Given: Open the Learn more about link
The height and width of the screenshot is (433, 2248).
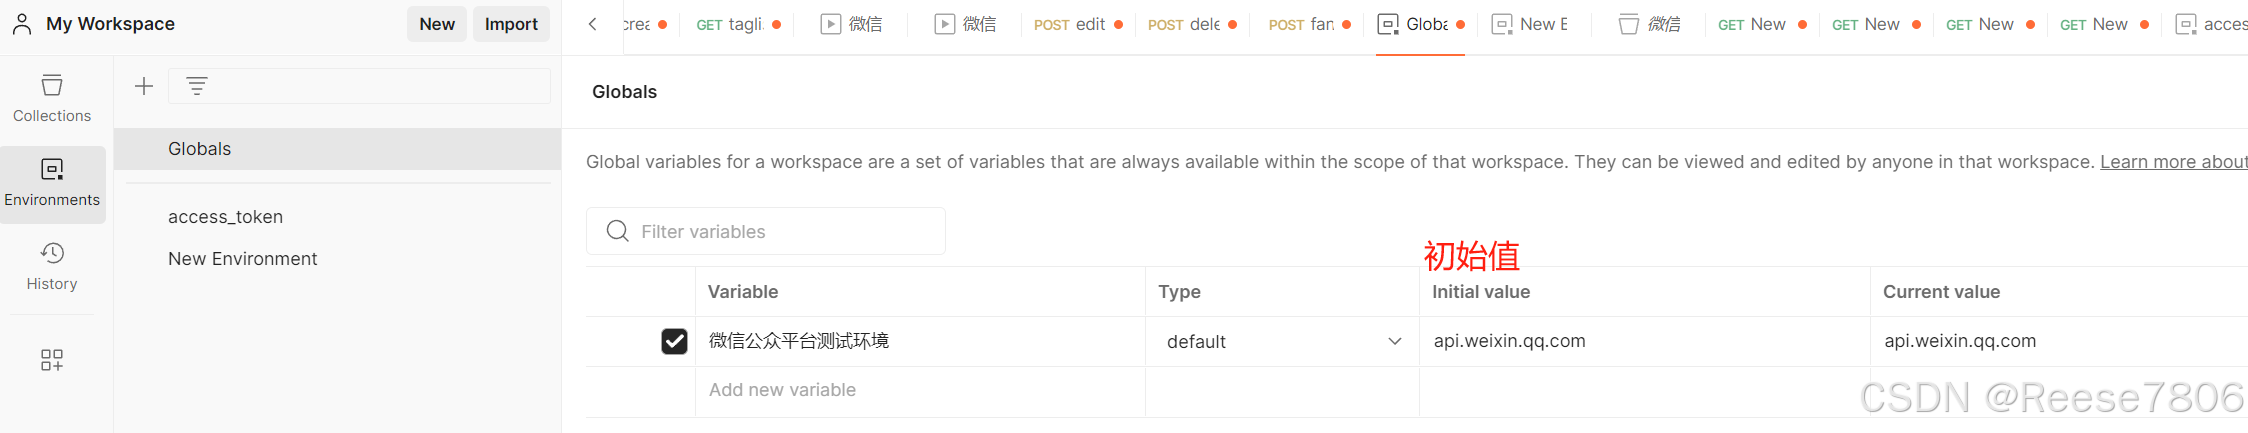Looking at the screenshot, I should (2173, 162).
